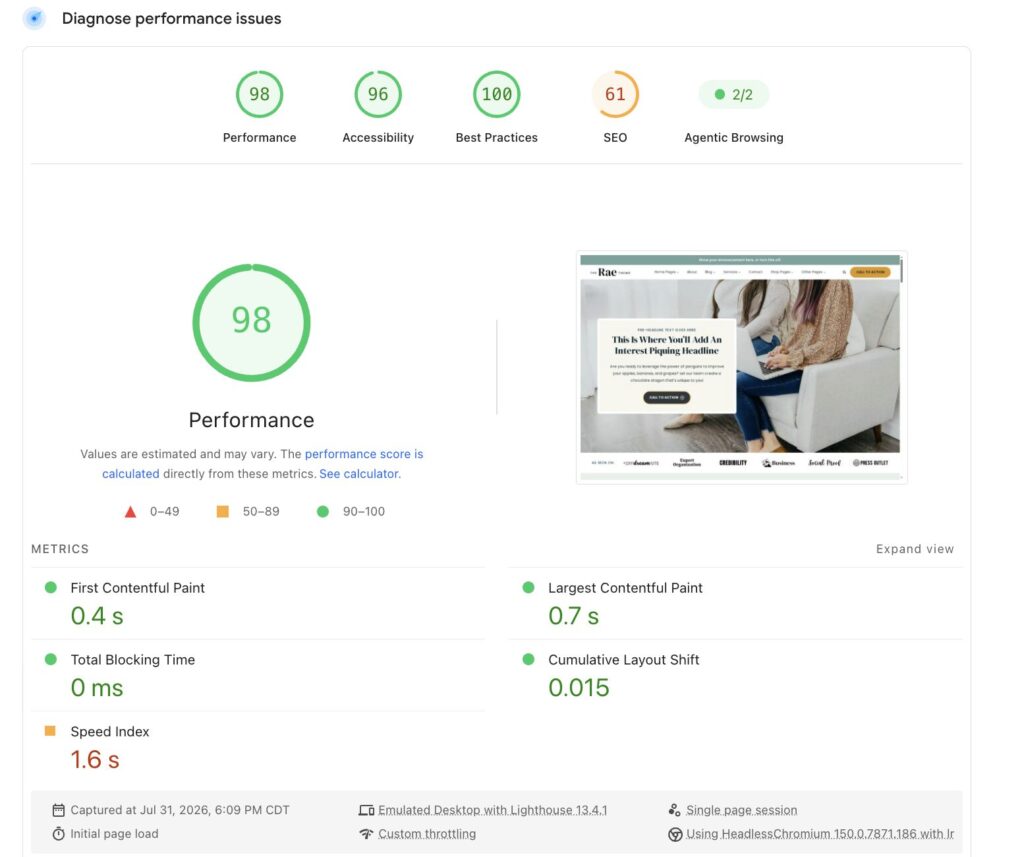The image size is (1024, 857).
Task: Click the devices icon next to Emulated Desktop
Action: (366, 810)
